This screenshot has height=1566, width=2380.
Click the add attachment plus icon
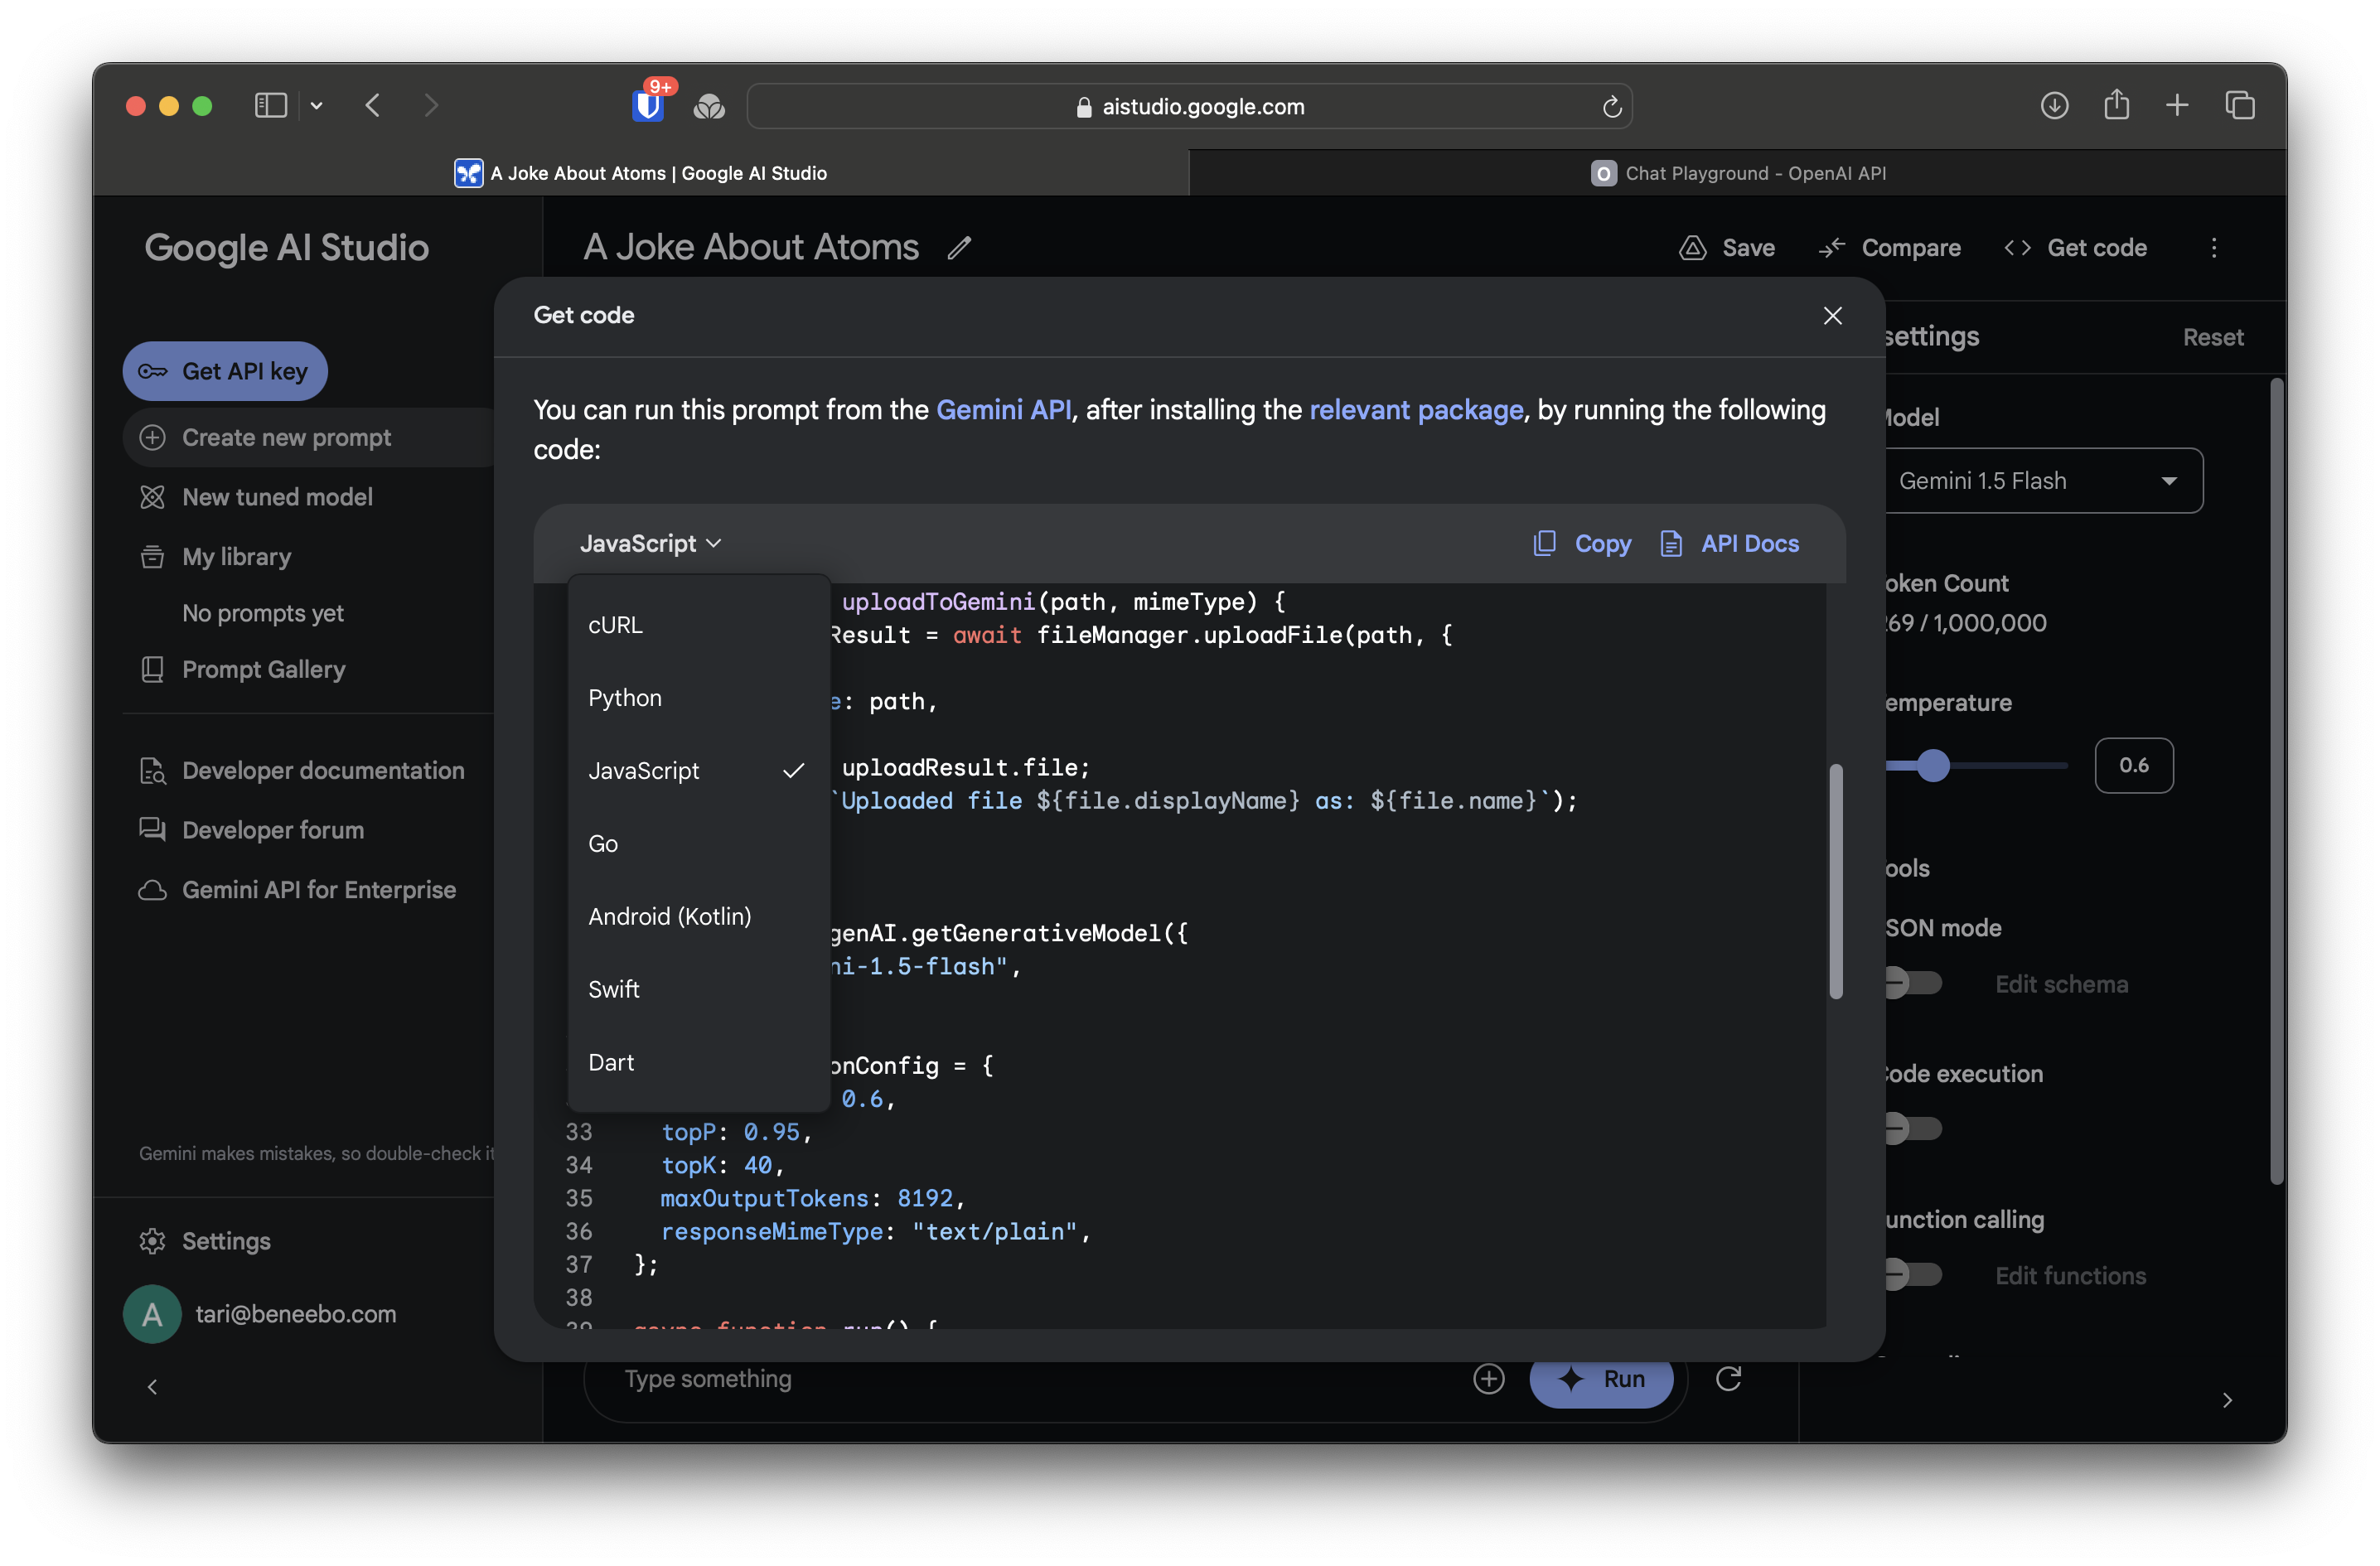coord(1488,1379)
